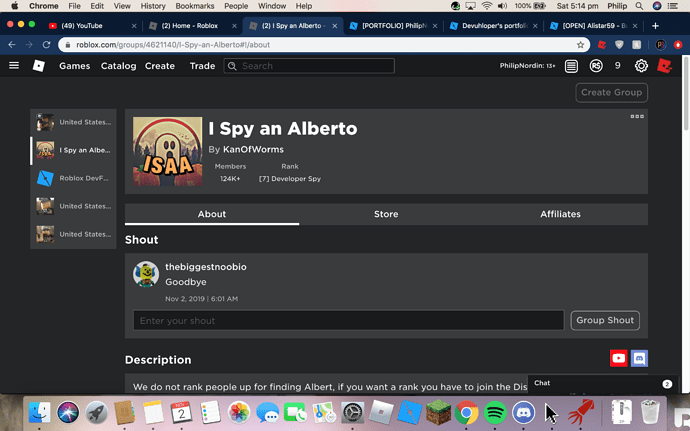The height and width of the screenshot is (431, 690).
Task: Open the Trade navigation link
Action: click(202, 66)
